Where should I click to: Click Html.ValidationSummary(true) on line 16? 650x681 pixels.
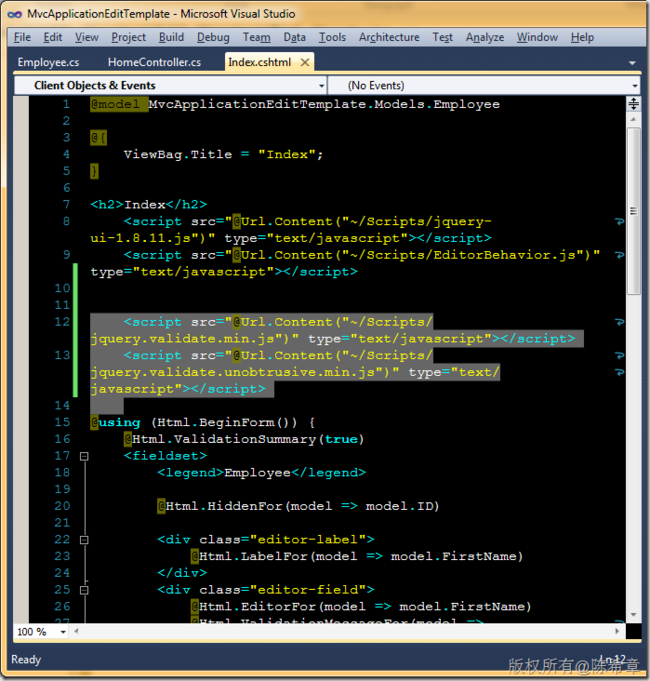tap(248, 439)
